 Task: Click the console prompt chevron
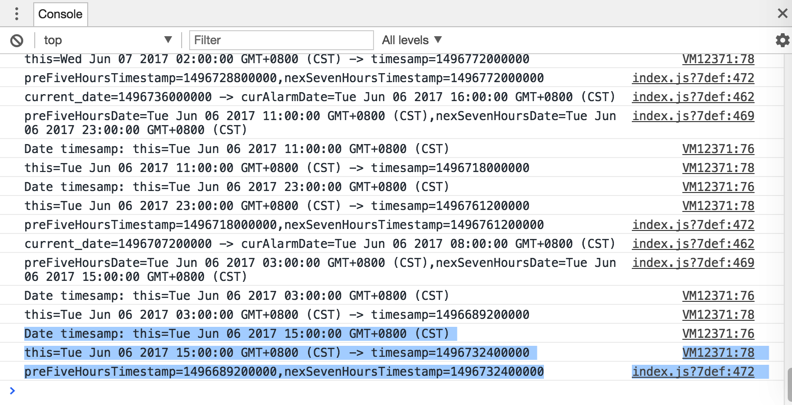pos(13,390)
